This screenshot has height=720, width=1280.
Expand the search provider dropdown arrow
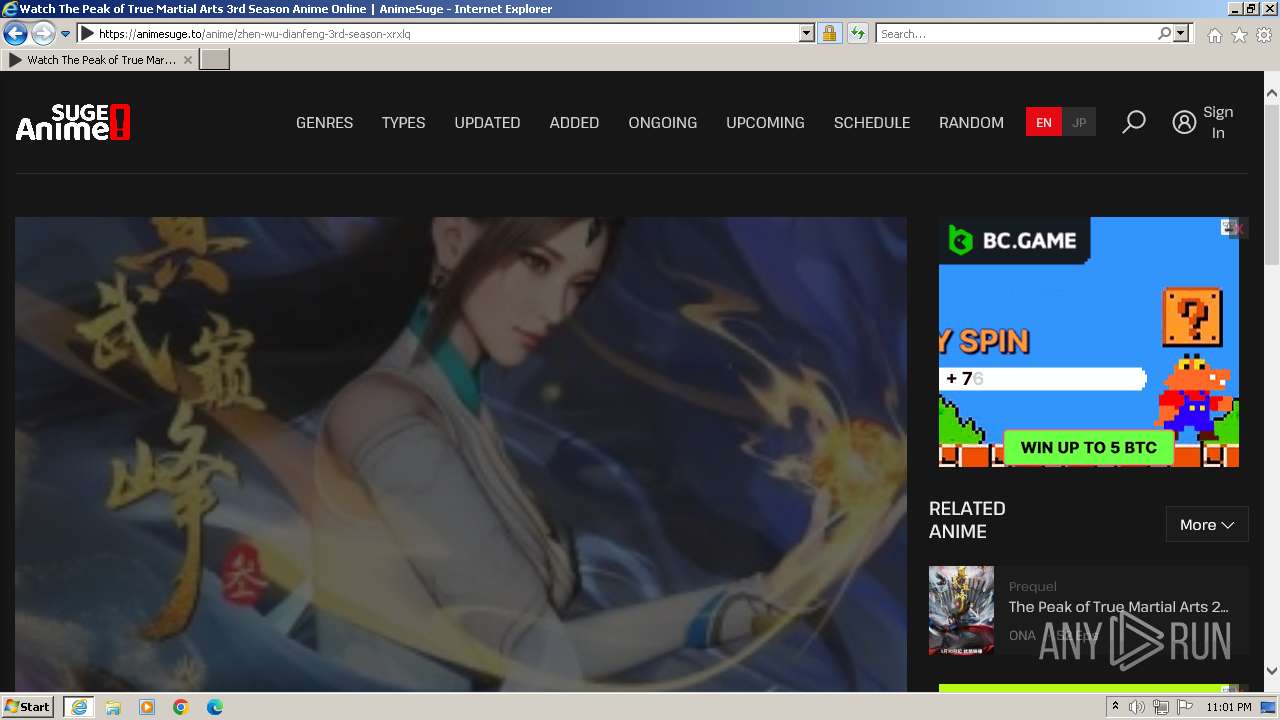1181,34
